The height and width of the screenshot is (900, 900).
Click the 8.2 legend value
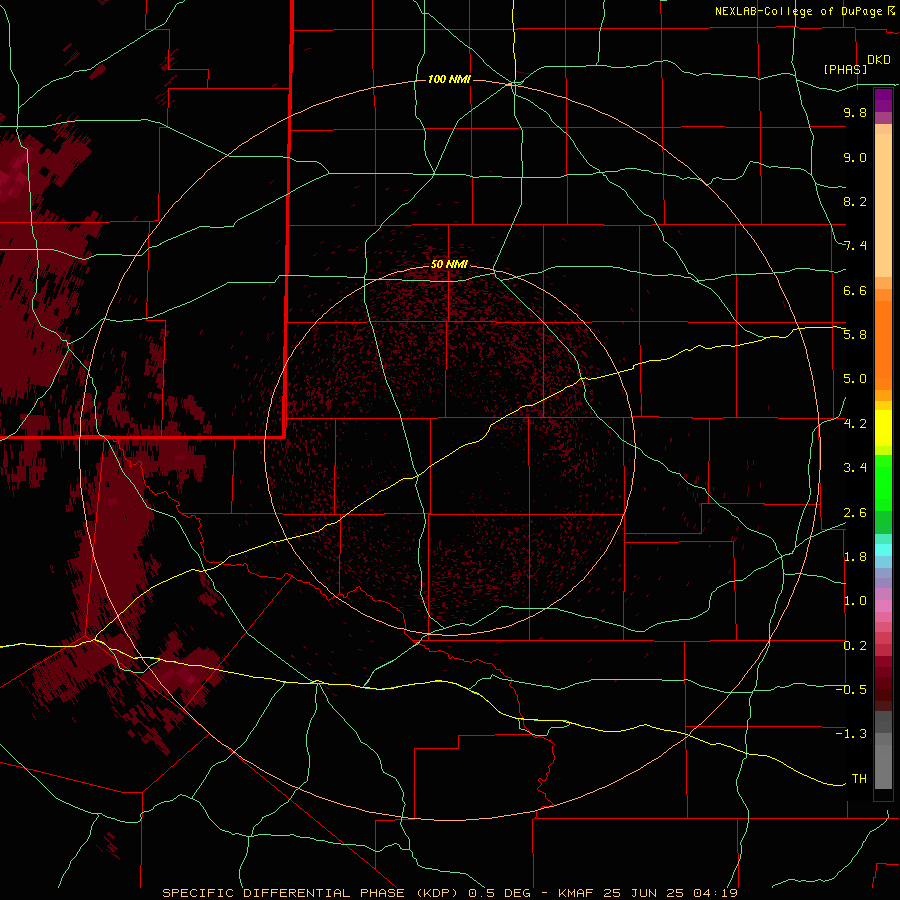coord(855,201)
